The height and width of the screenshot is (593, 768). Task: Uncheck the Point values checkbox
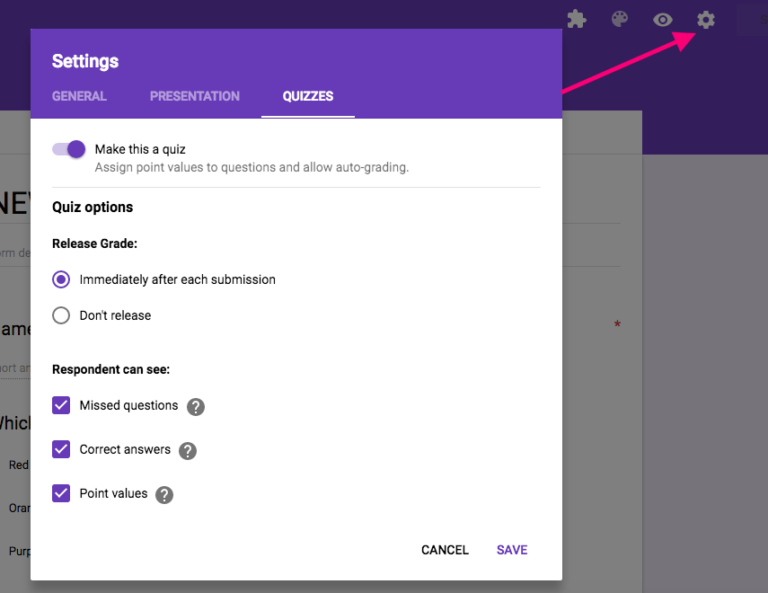(x=61, y=494)
